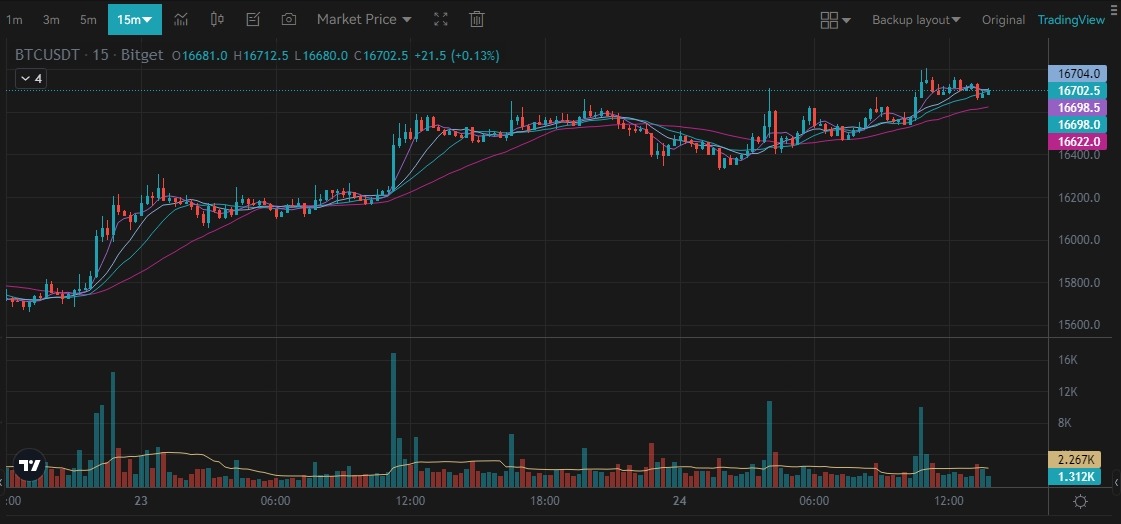1121x524 pixels.
Task: Click the 23 date label on time axis
Action: (x=140, y=501)
